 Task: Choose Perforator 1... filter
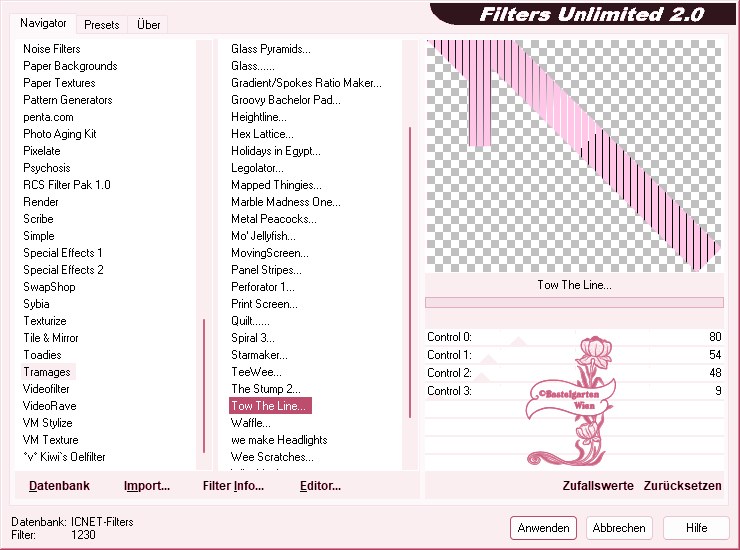click(x=262, y=287)
